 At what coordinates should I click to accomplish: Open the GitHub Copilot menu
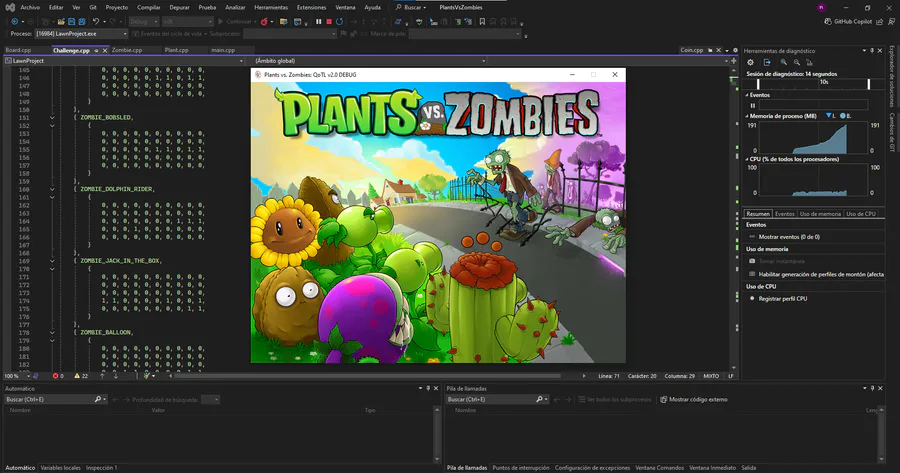coord(848,22)
